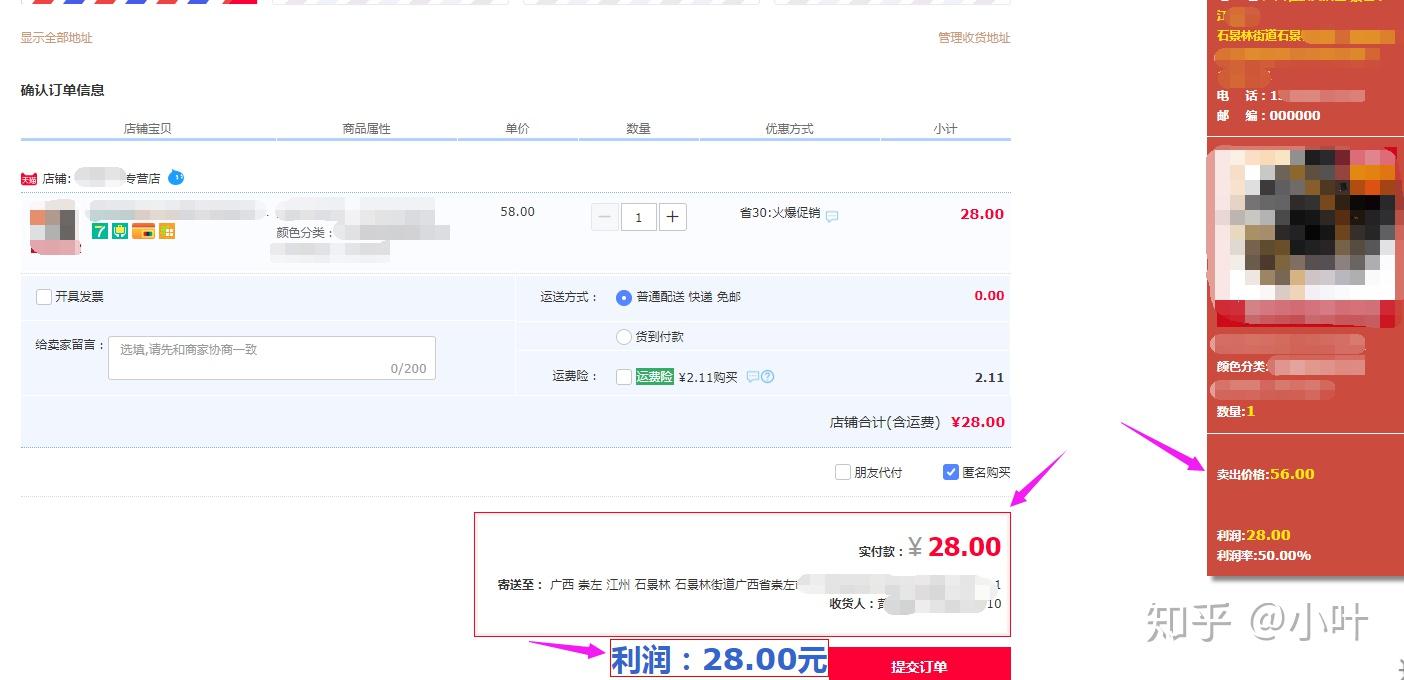
Task: Click the freight insurance comment bubble icon
Action: click(753, 377)
